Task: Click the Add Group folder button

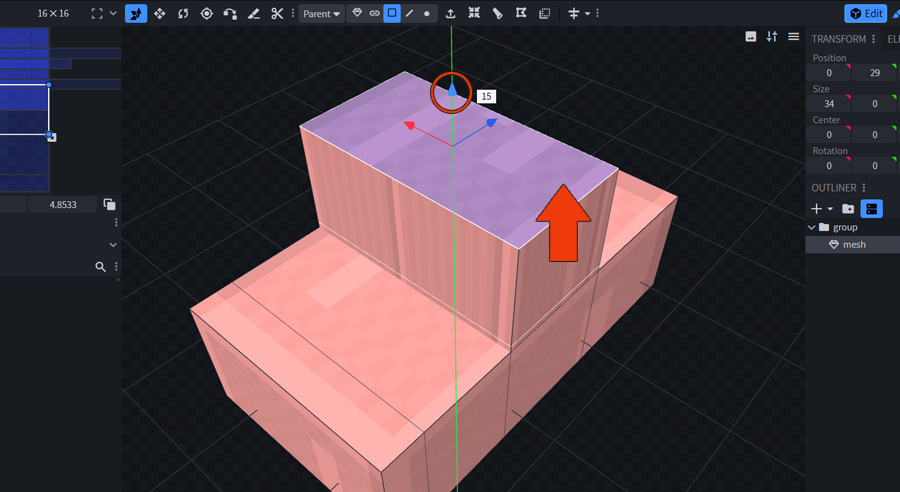Action: (x=848, y=209)
